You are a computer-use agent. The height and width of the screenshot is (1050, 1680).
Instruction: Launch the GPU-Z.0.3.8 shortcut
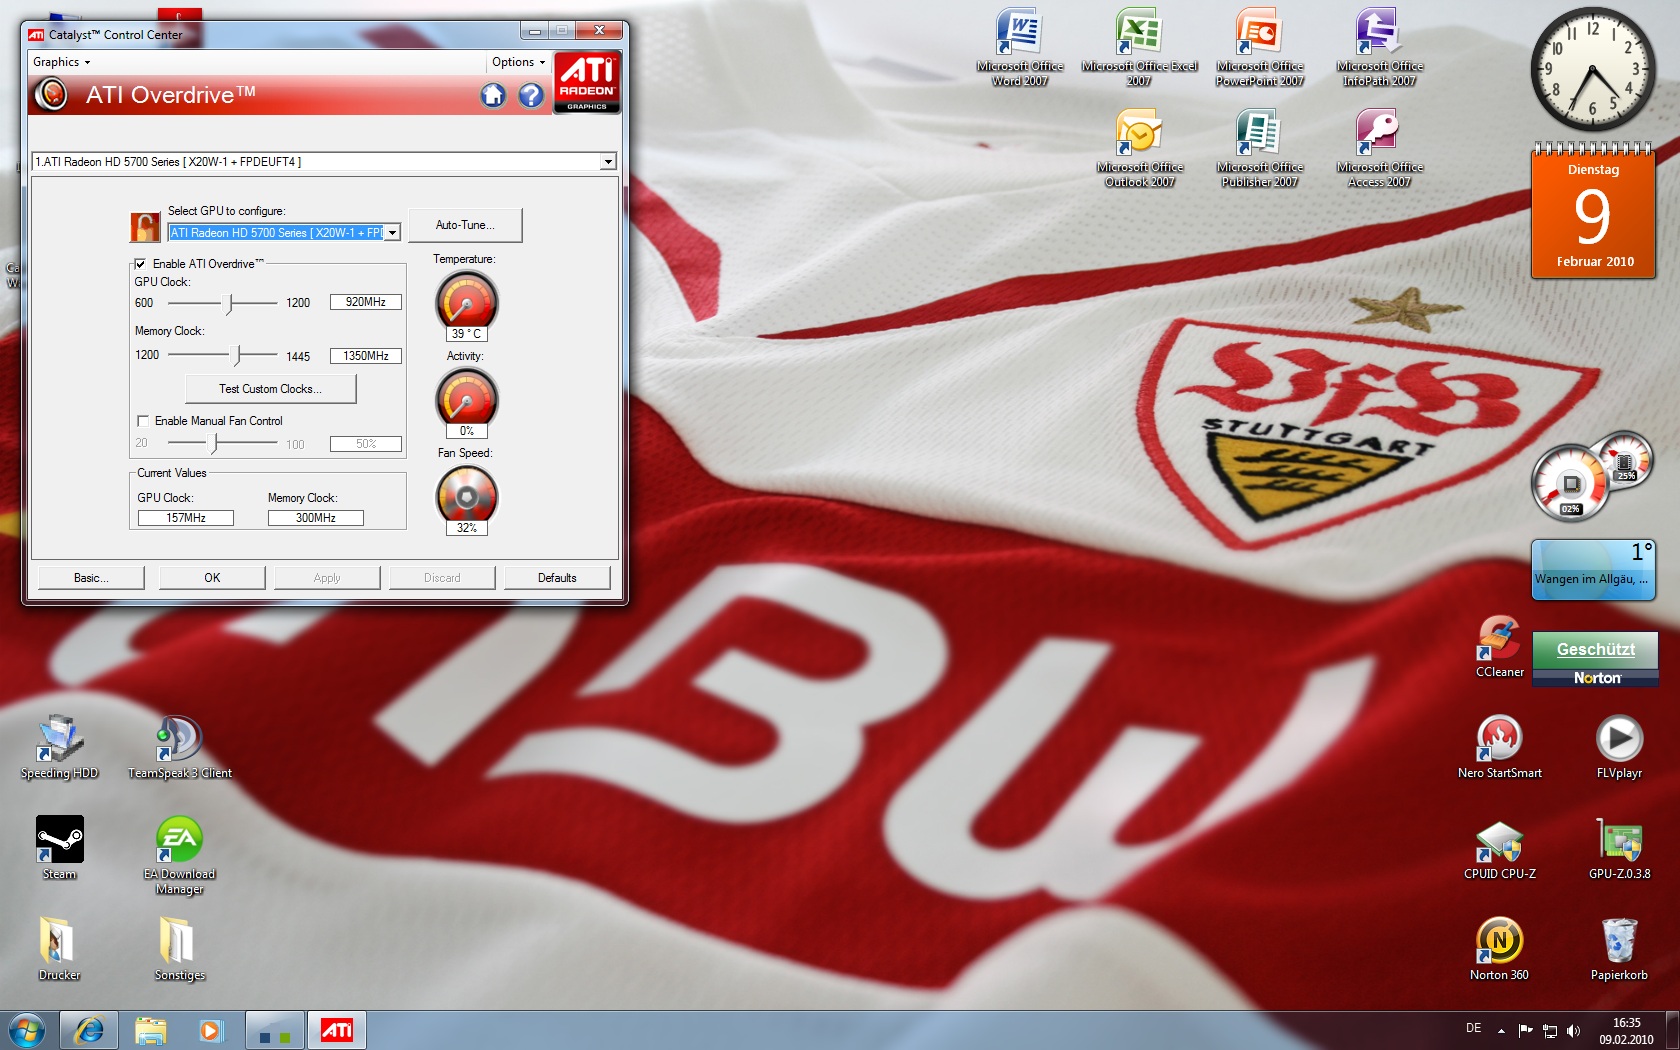click(x=1619, y=849)
